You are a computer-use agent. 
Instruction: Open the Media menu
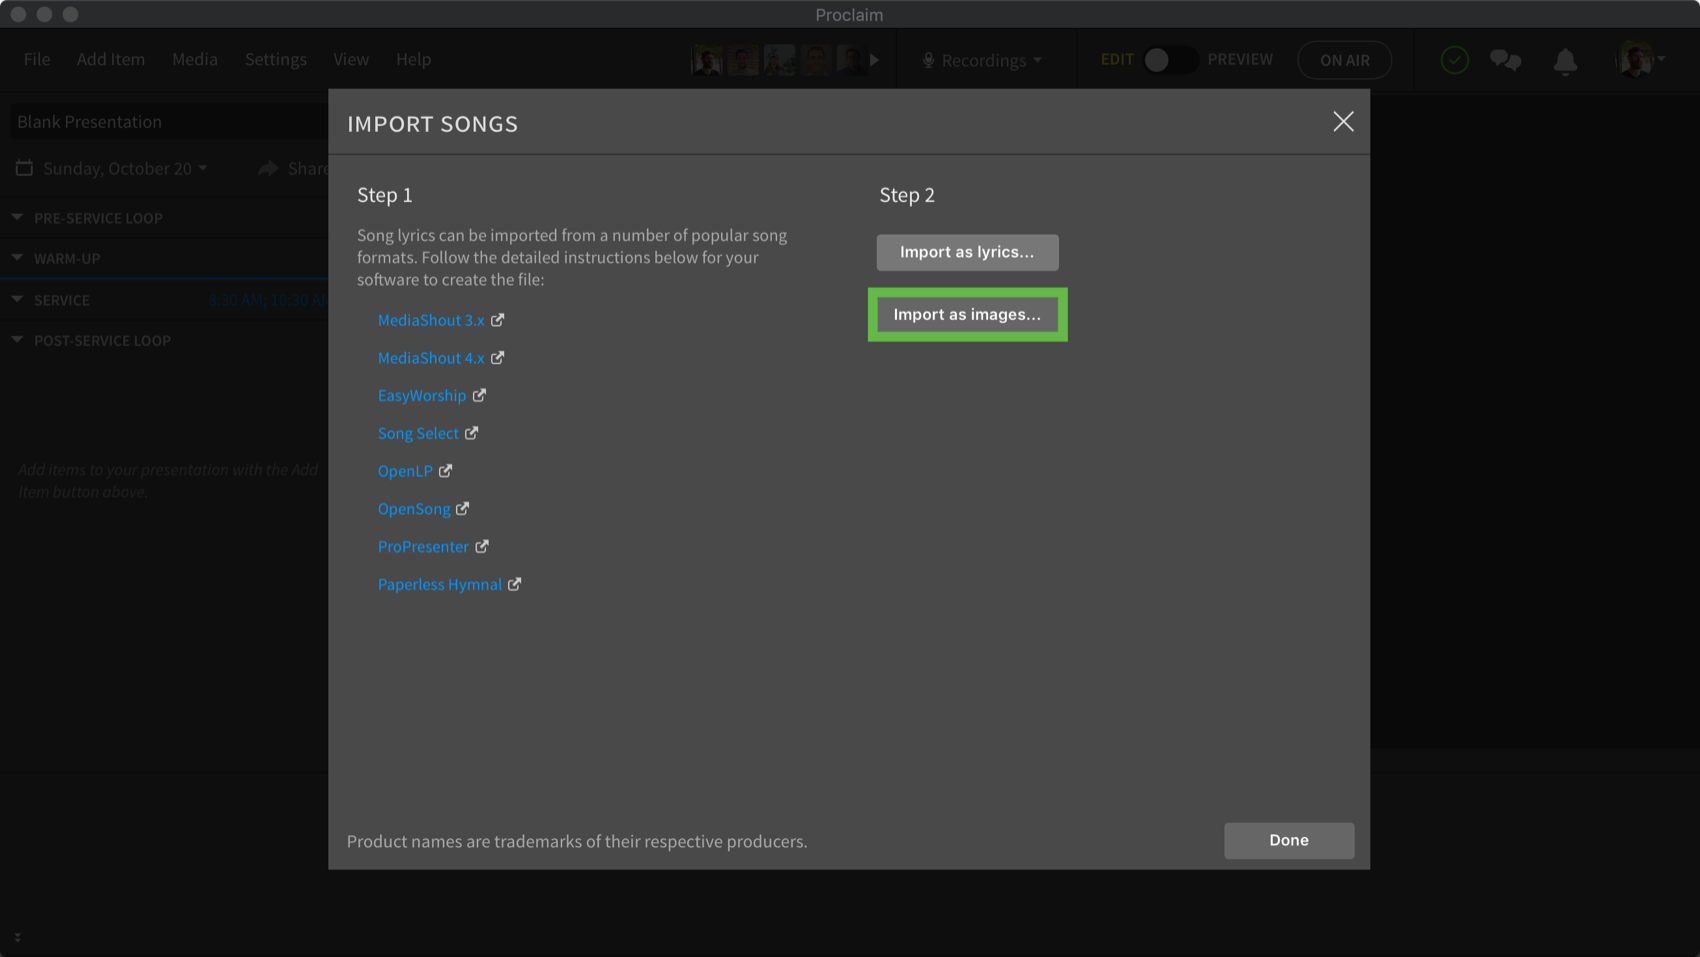(x=194, y=59)
